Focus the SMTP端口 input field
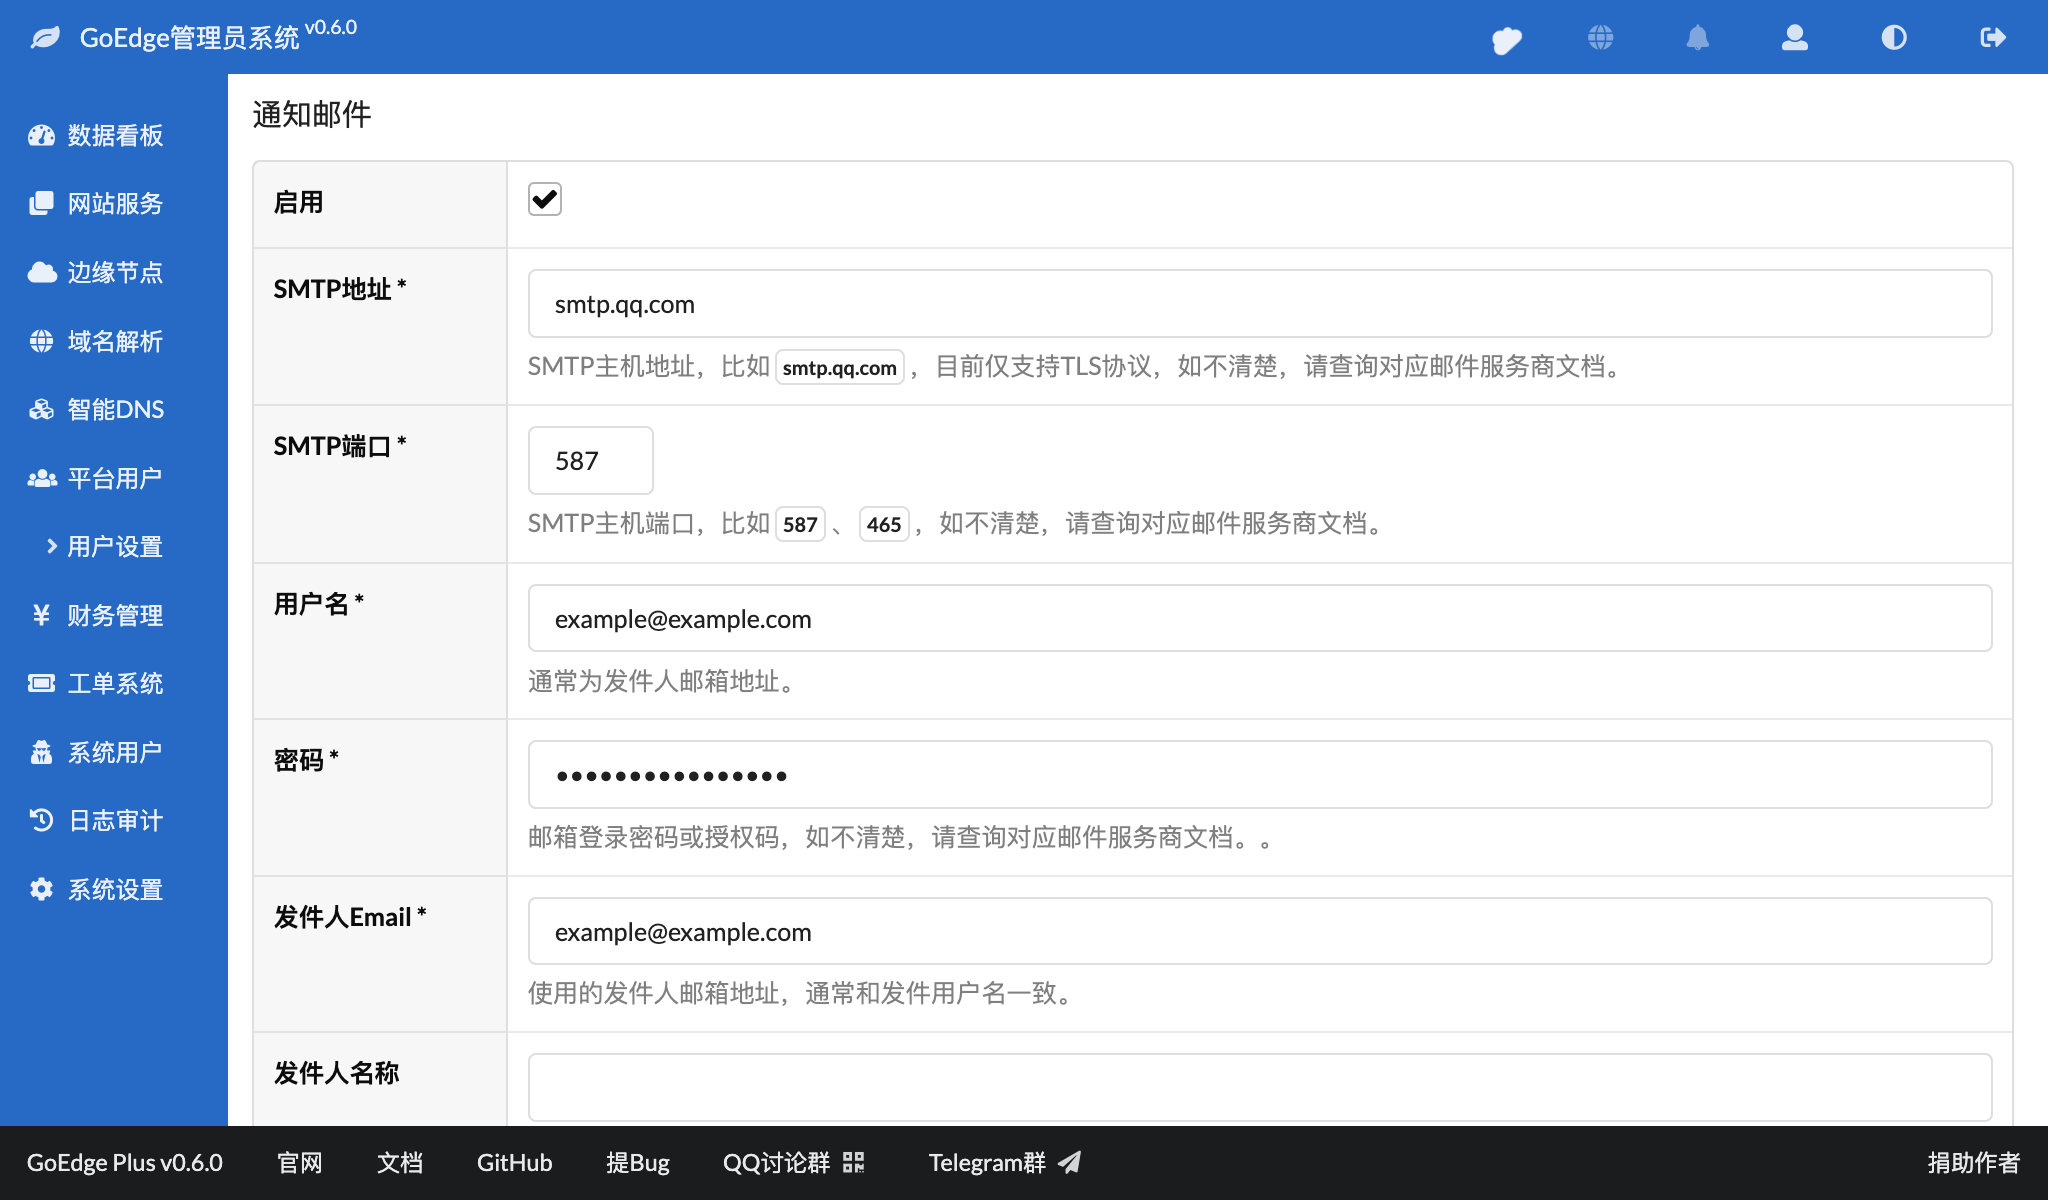 (x=590, y=460)
